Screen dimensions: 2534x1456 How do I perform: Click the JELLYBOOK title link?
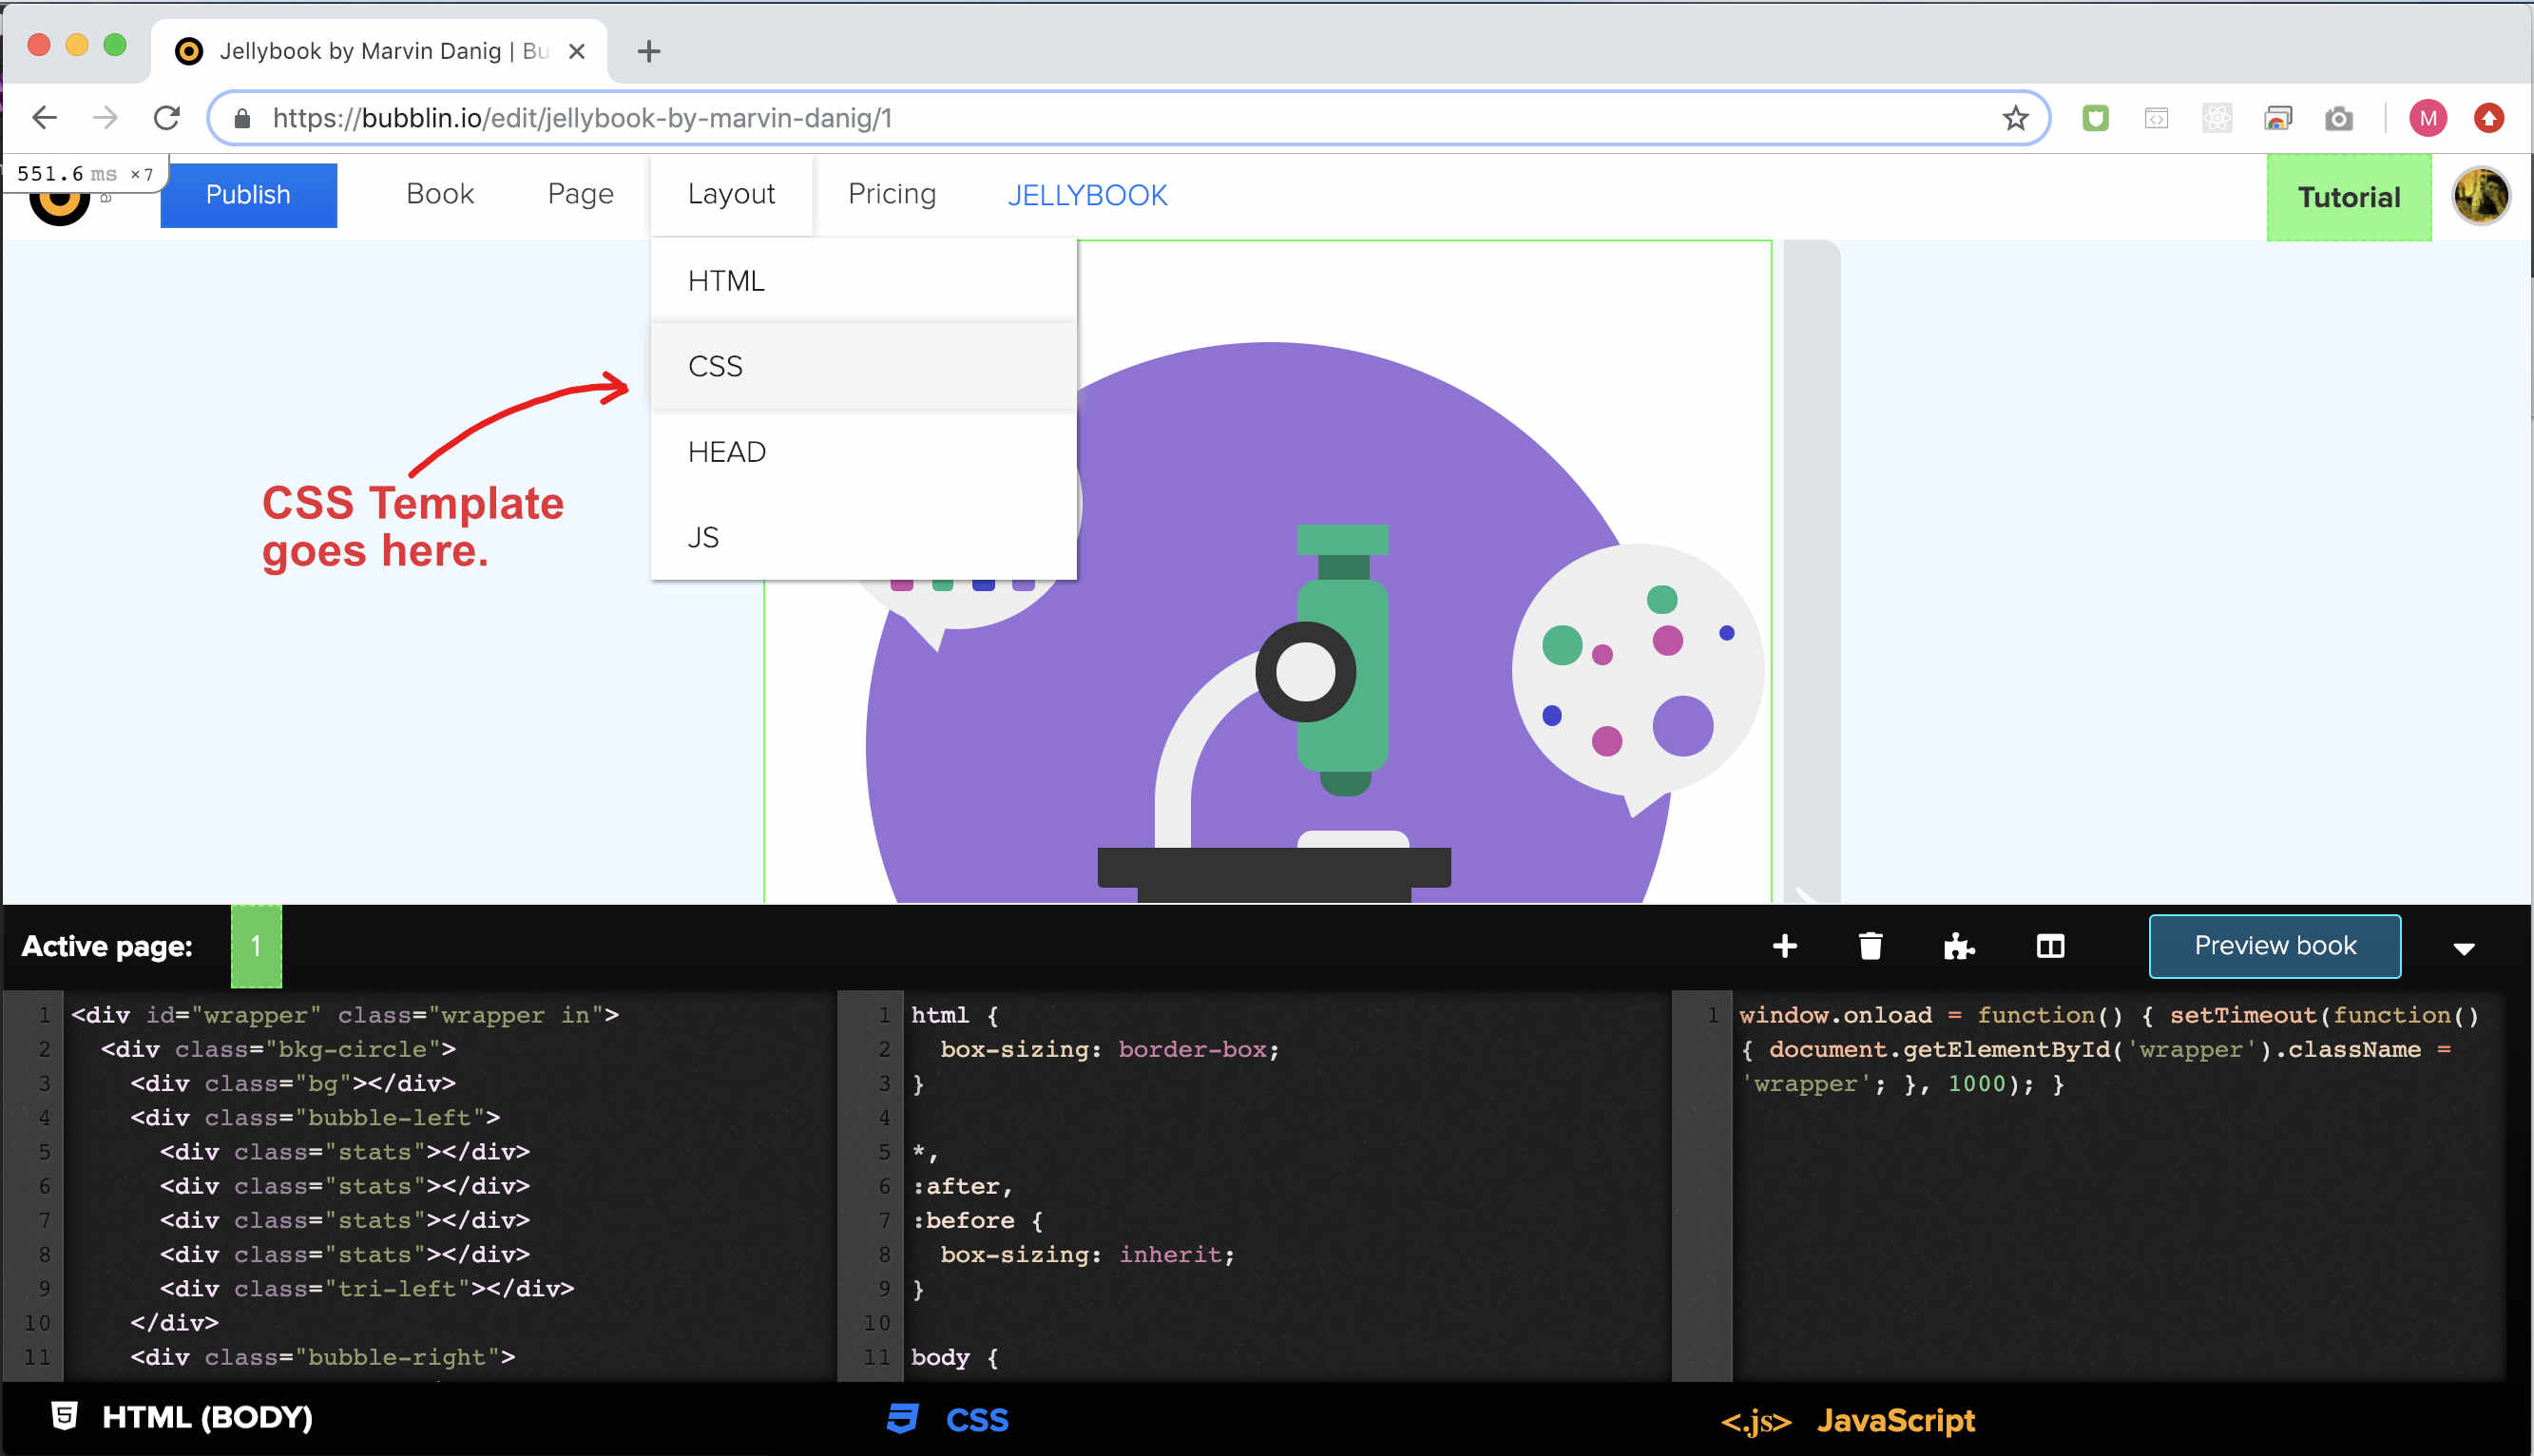point(1087,195)
